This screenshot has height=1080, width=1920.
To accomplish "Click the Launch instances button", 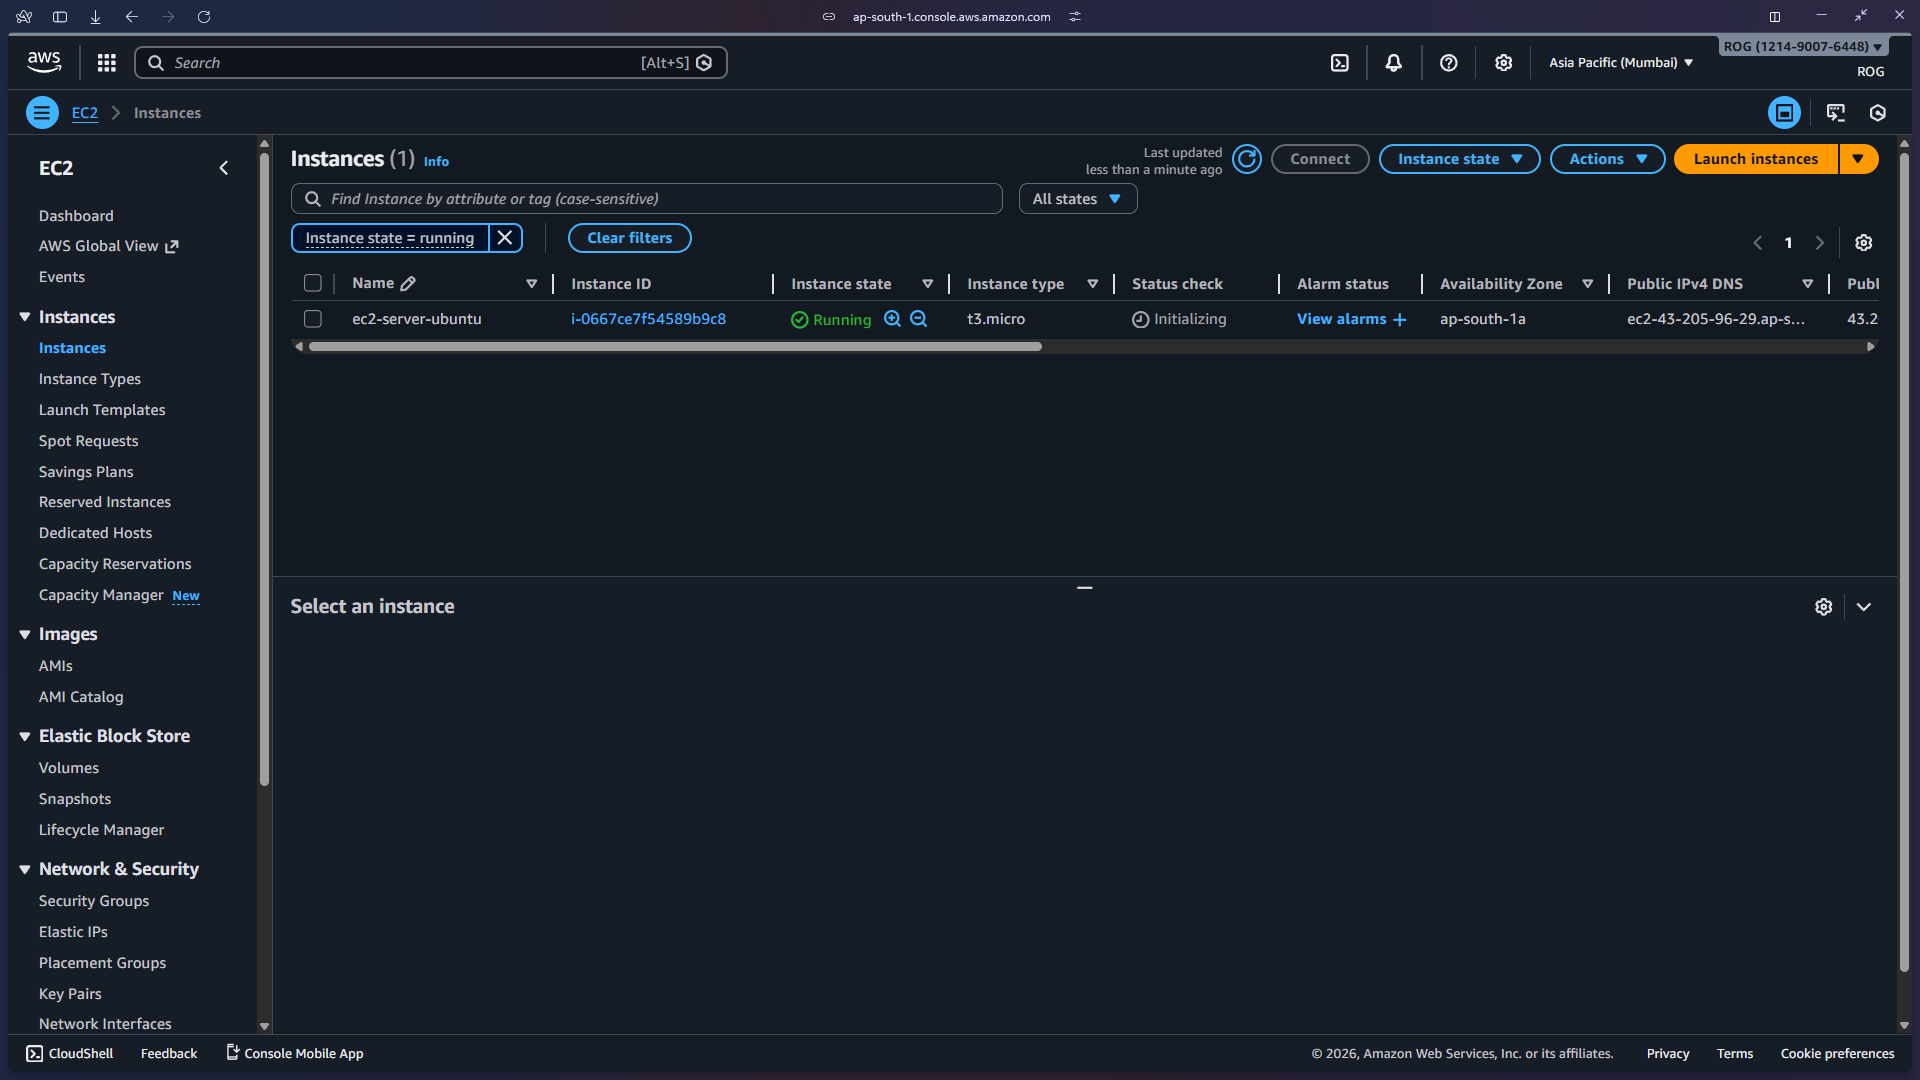I will tap(1755, 158).
